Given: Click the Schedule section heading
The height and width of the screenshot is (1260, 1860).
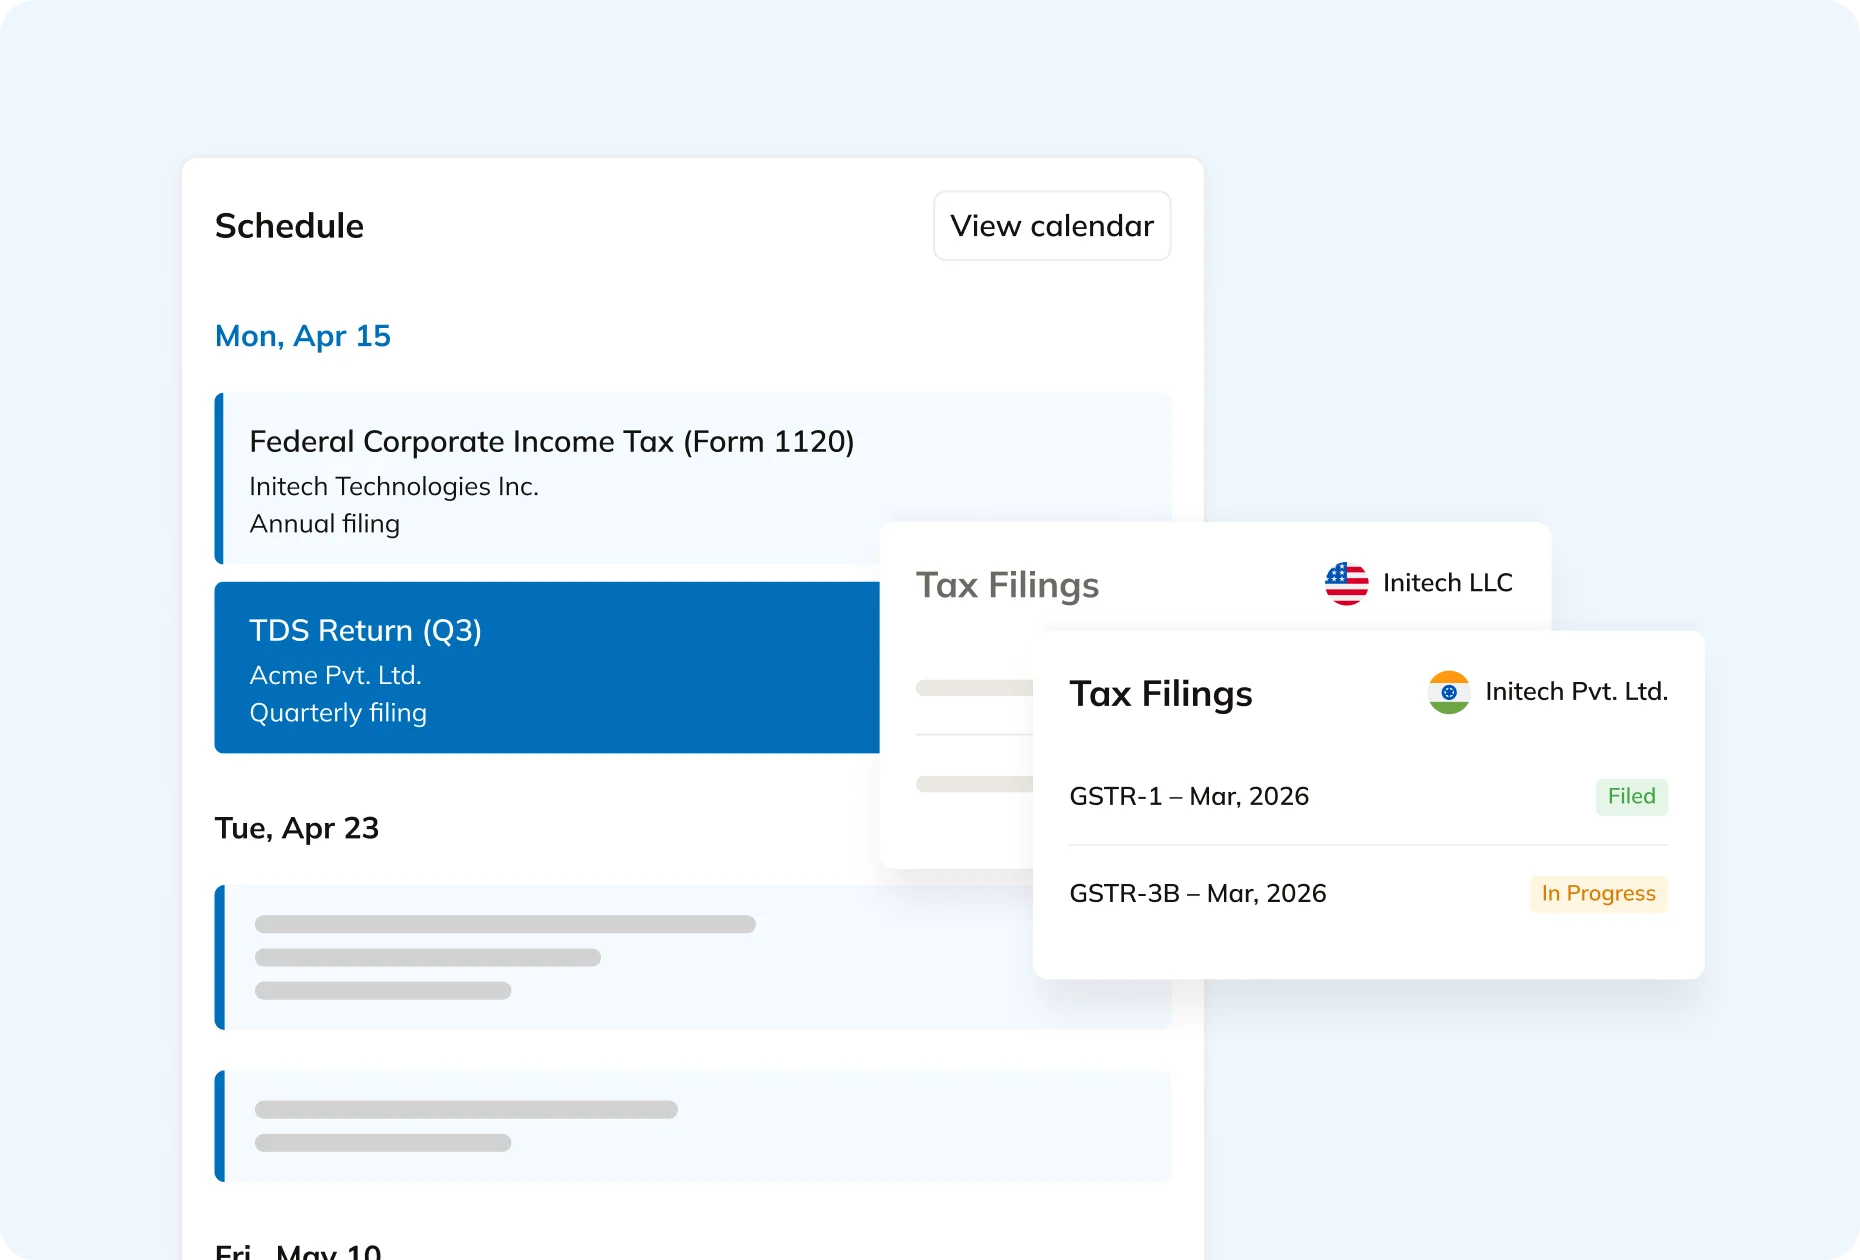Looking at the screenshot, I should point(288,226).
